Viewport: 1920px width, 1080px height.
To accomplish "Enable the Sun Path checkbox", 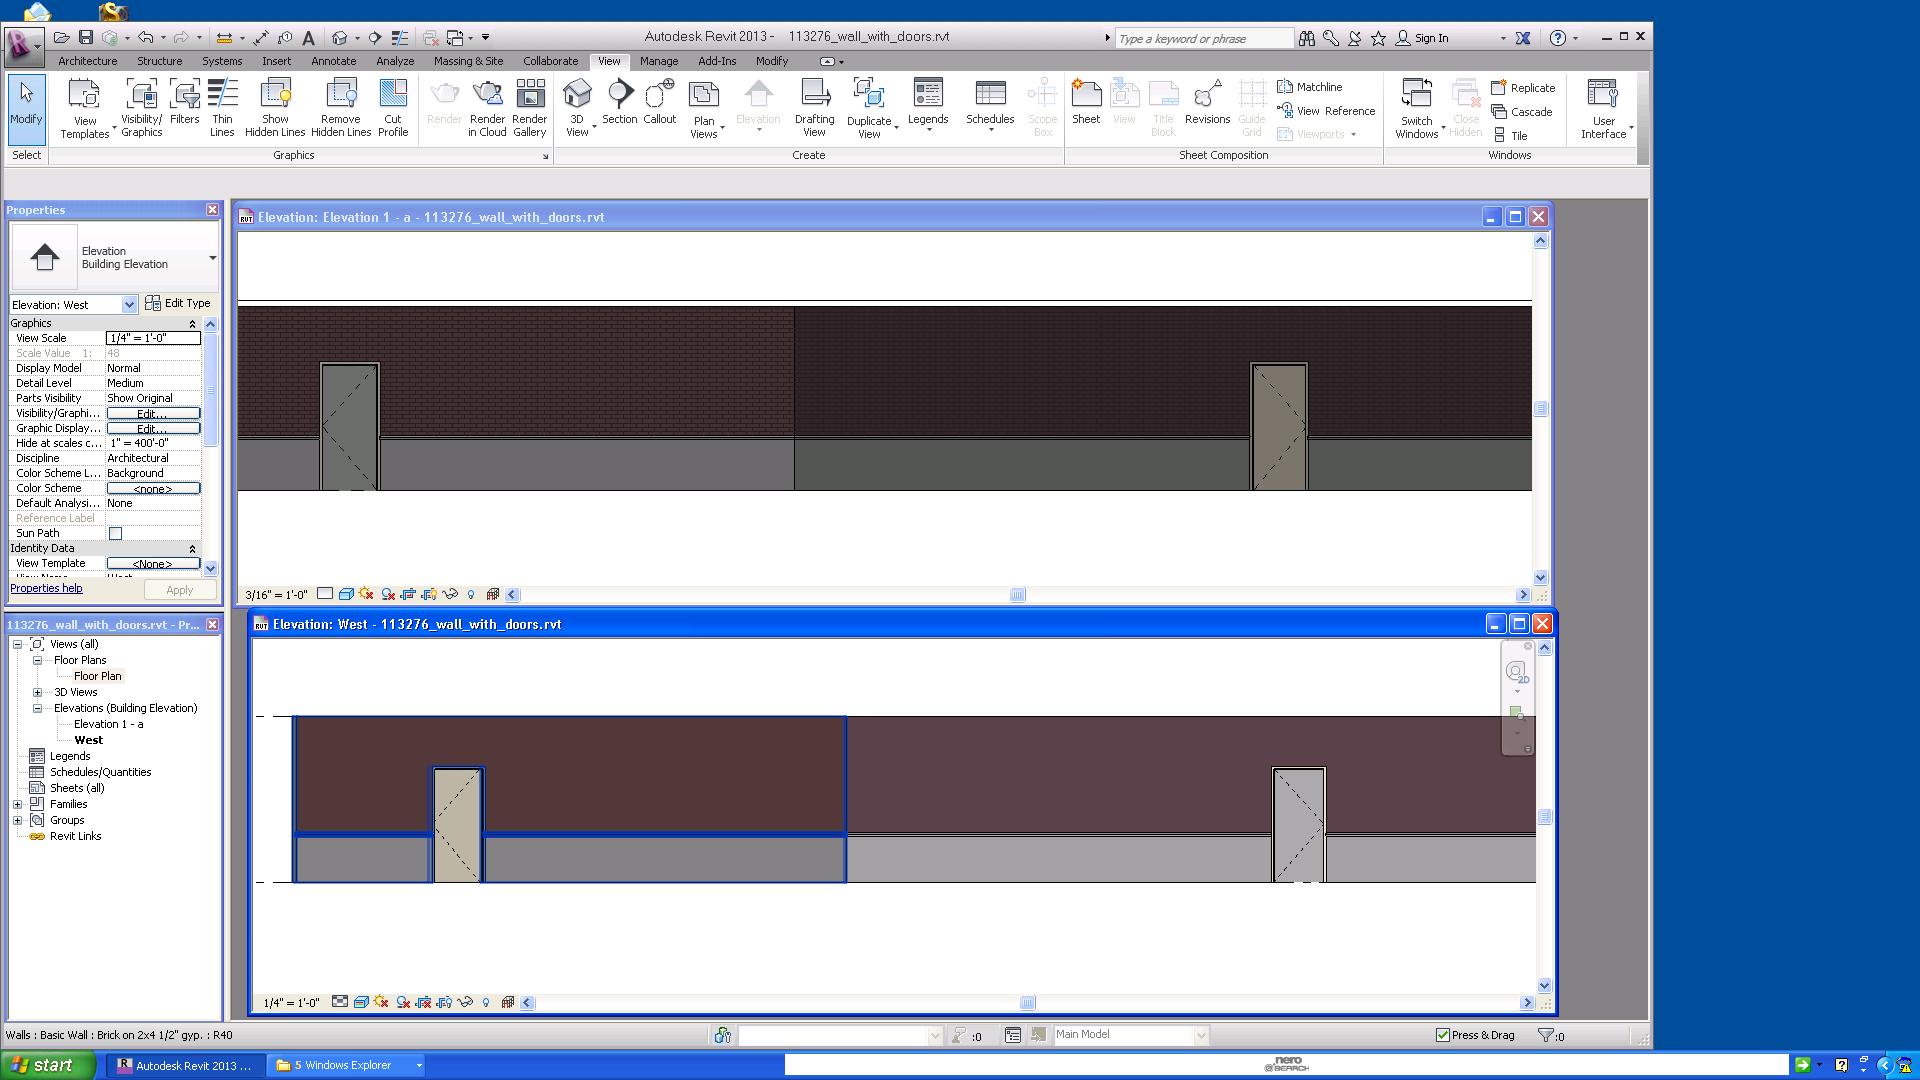I will click(116, 534).
